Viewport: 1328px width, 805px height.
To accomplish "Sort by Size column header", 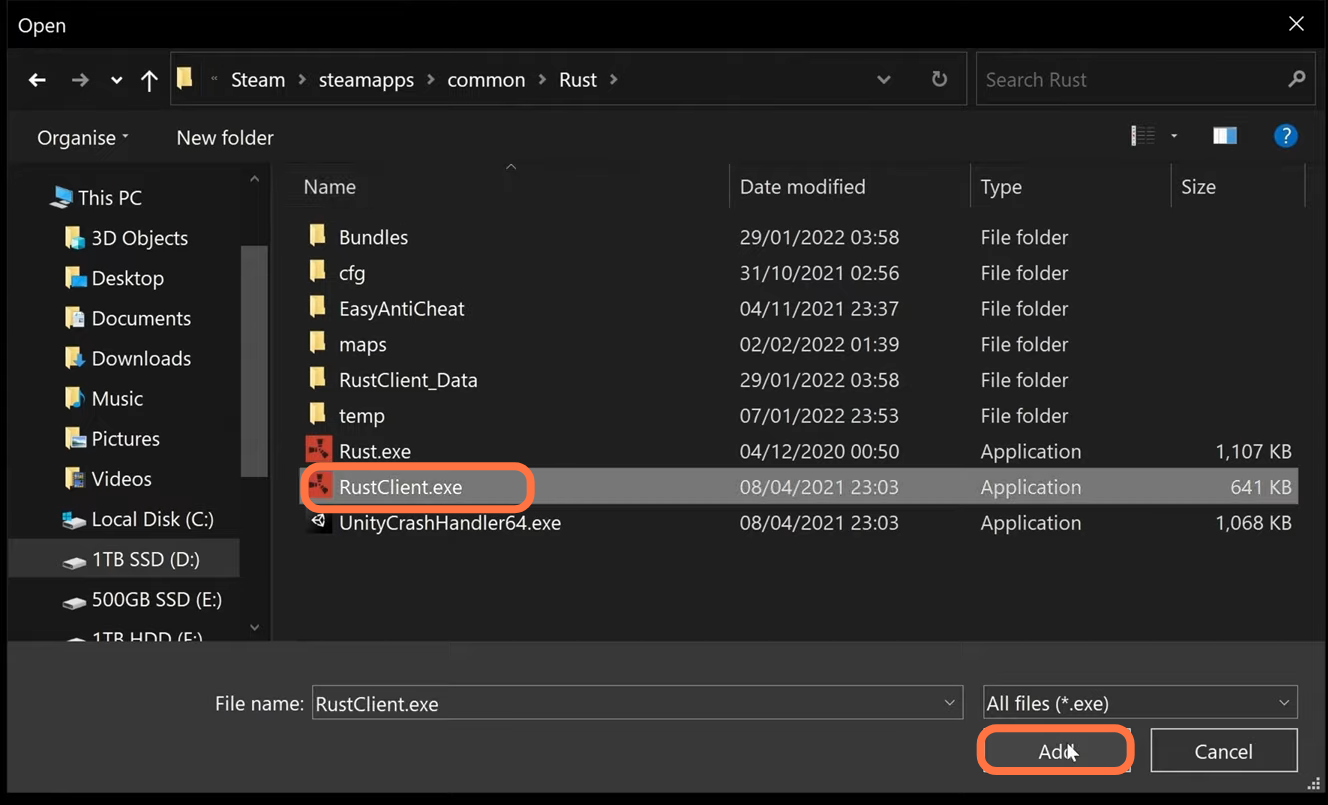I will [x=1198, y=187].
